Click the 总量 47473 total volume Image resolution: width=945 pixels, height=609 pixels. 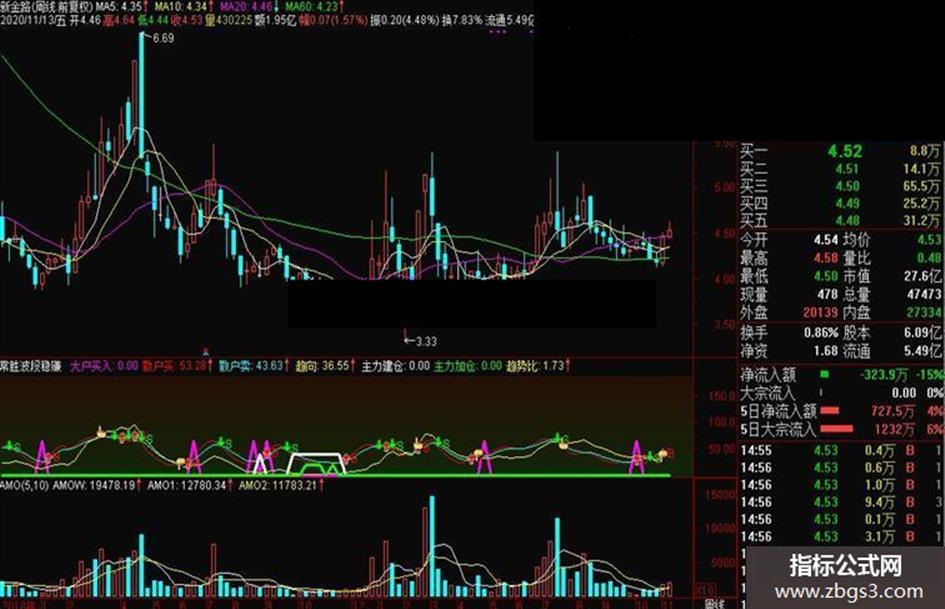click(924, 294)
